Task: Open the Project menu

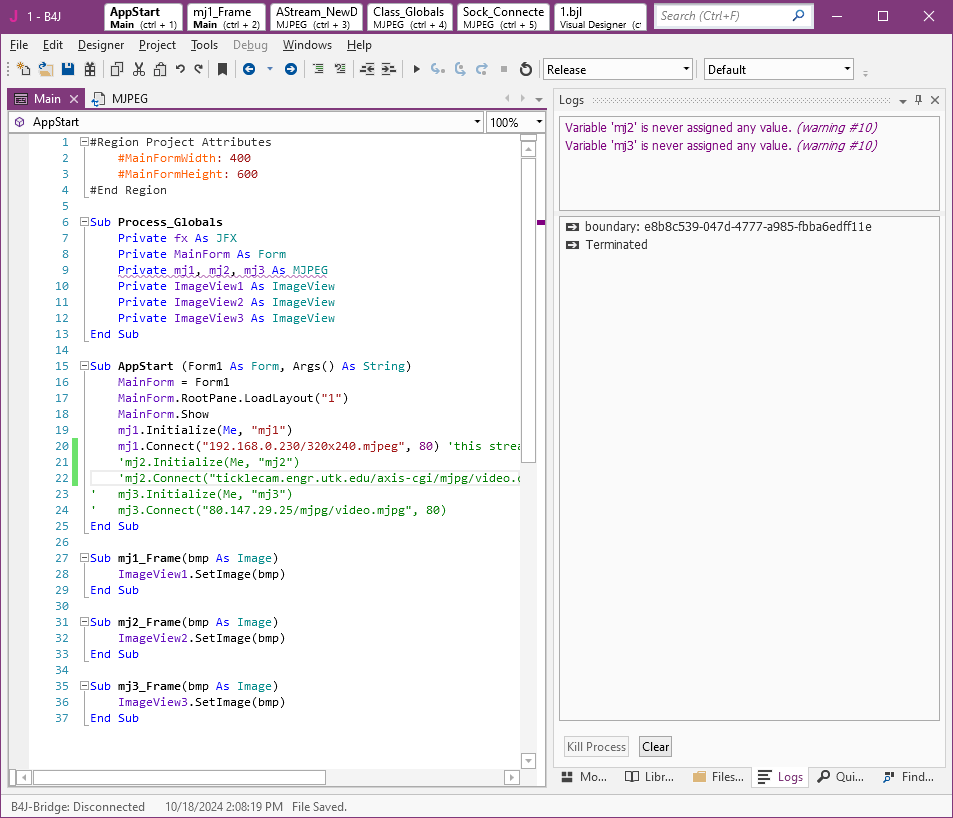Action: [157, 45]
